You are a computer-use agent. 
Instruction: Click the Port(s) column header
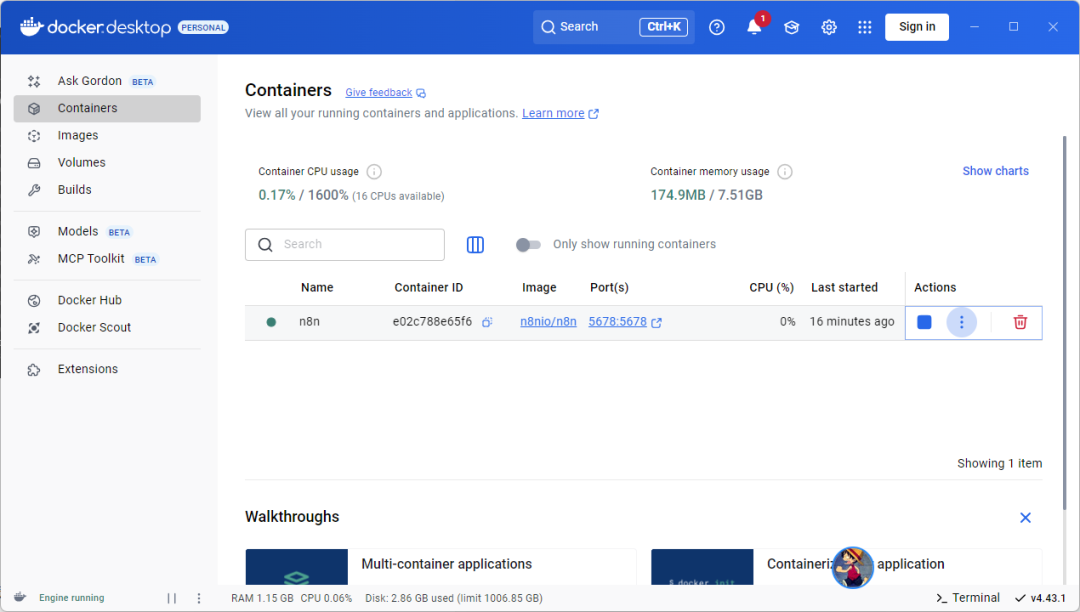[x=609, y=288]
